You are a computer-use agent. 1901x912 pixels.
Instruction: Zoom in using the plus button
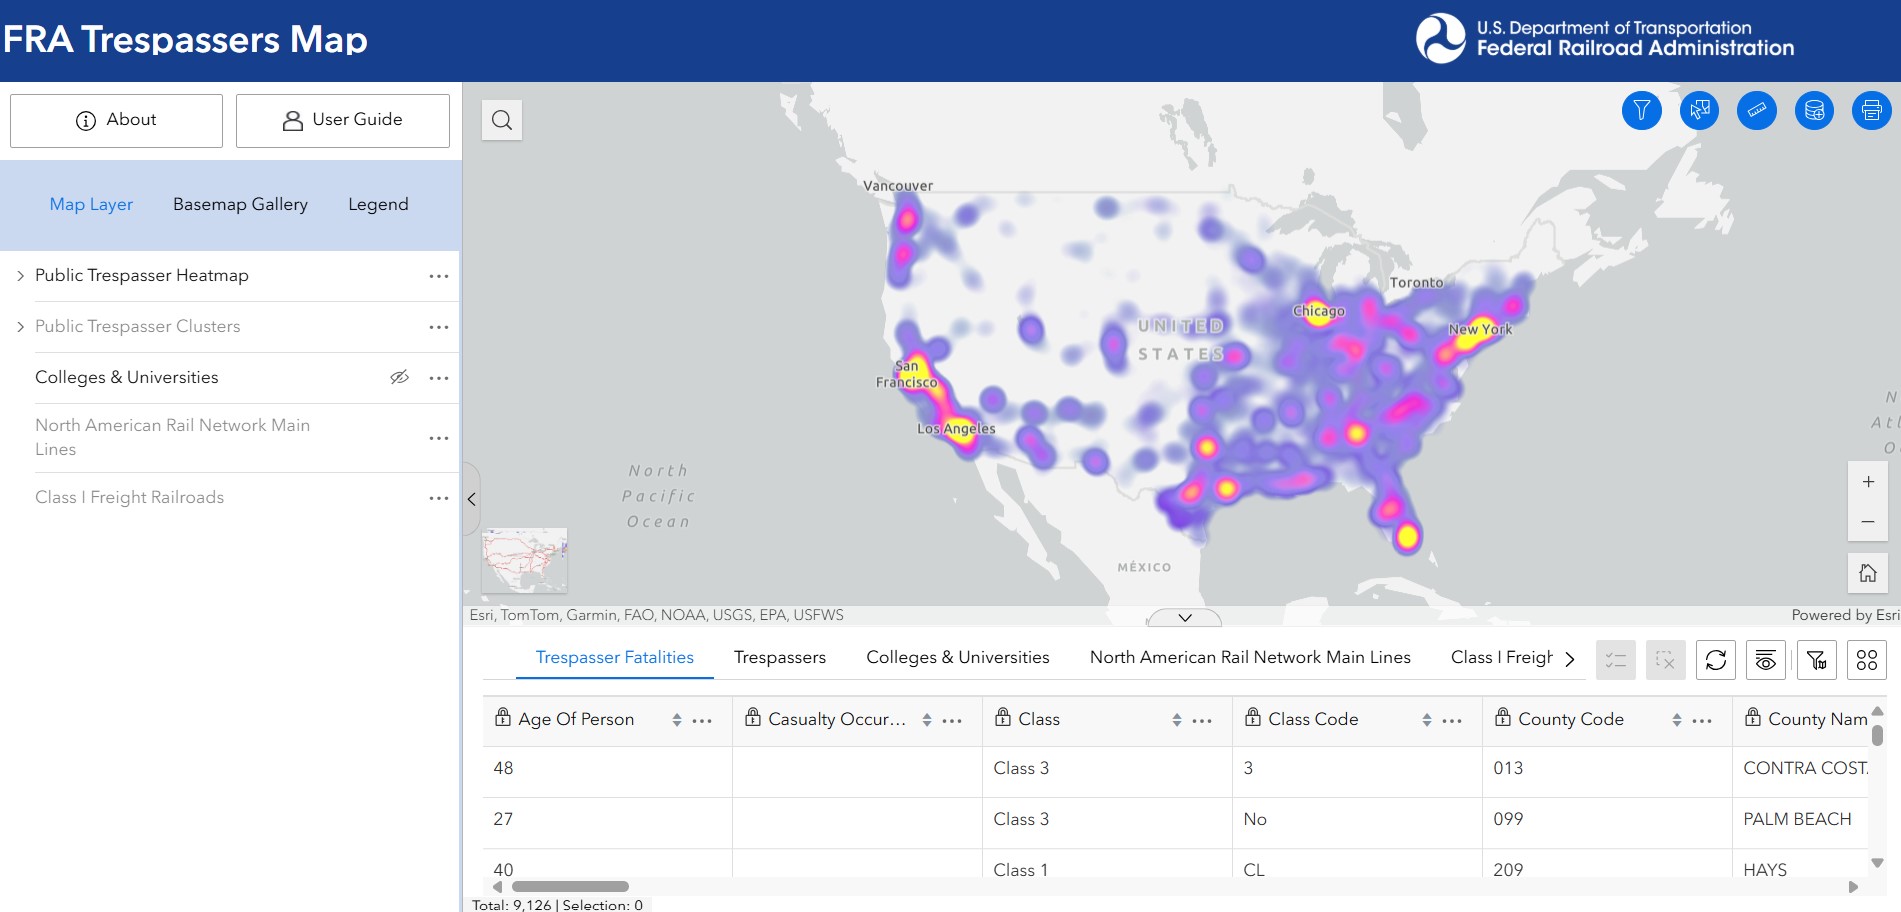1867,481
